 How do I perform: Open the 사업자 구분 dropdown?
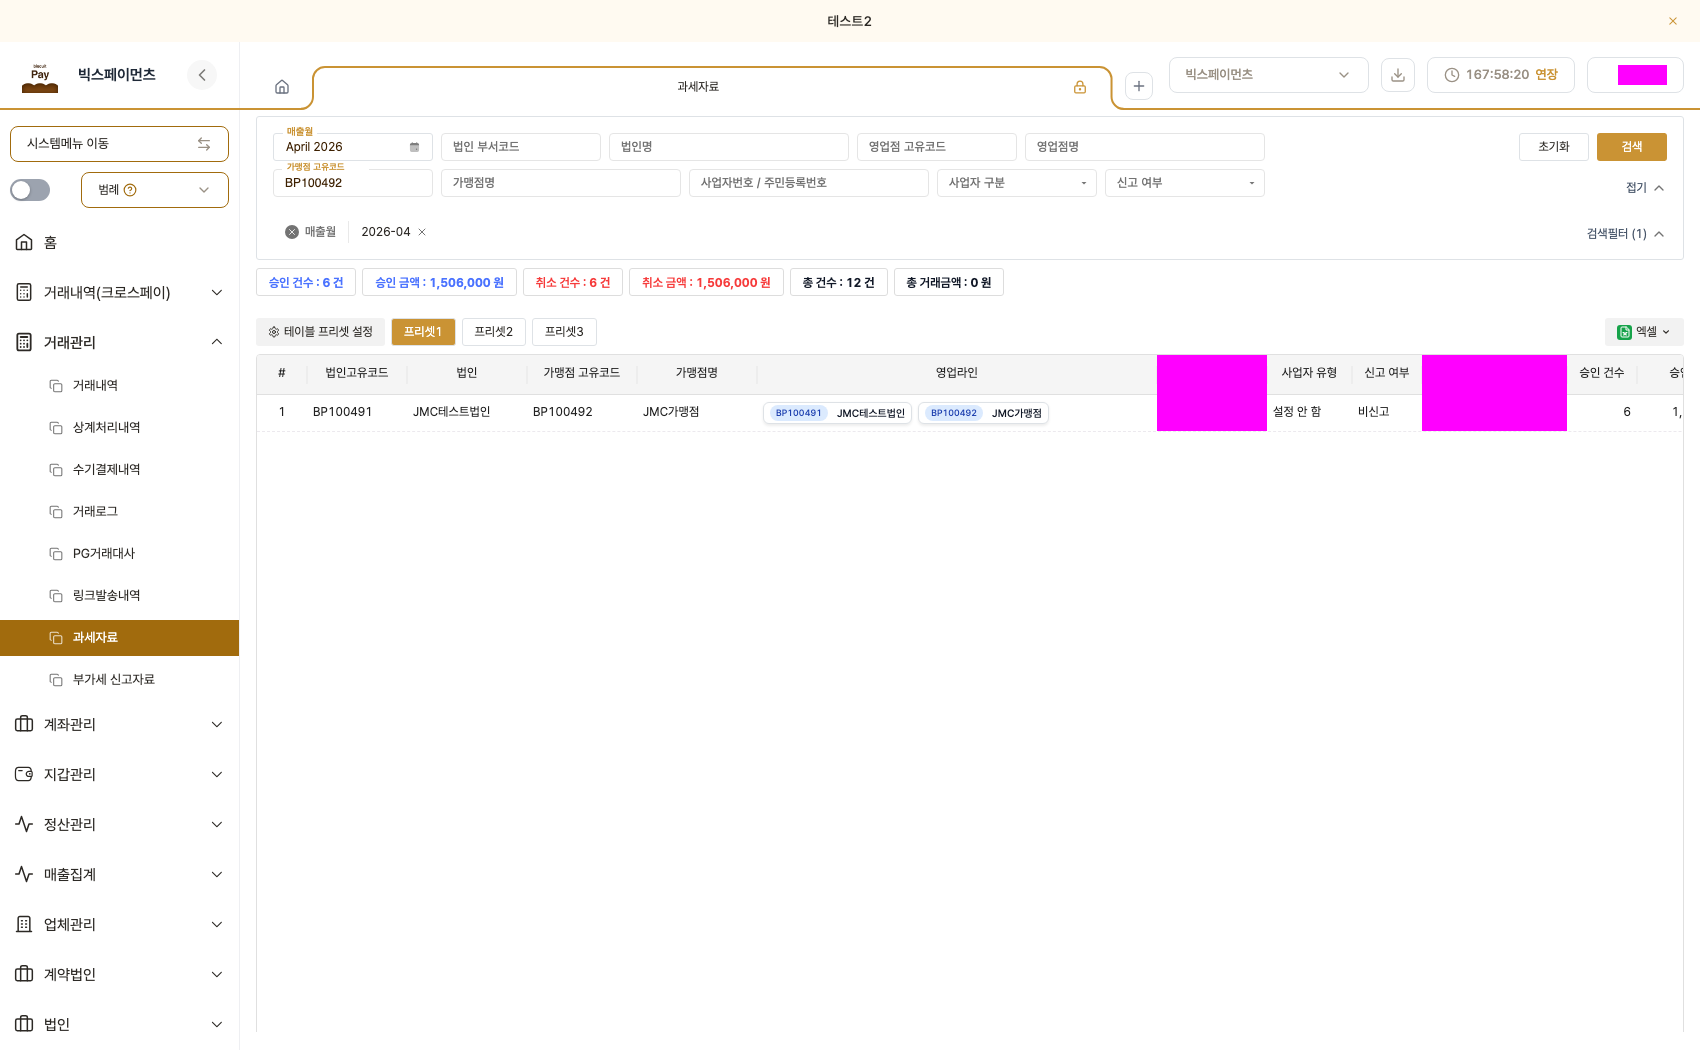(x=1017, y=183)
